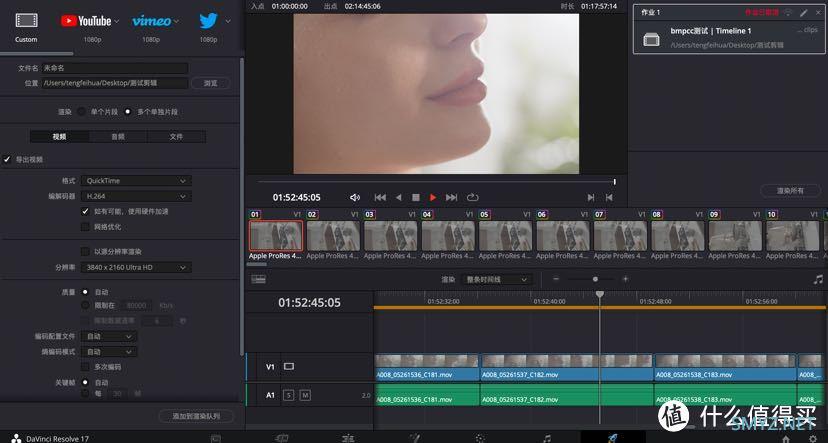This screenshot has height=443, width=828.
Task: Jump to last frame in viewer
Action: 451,197
